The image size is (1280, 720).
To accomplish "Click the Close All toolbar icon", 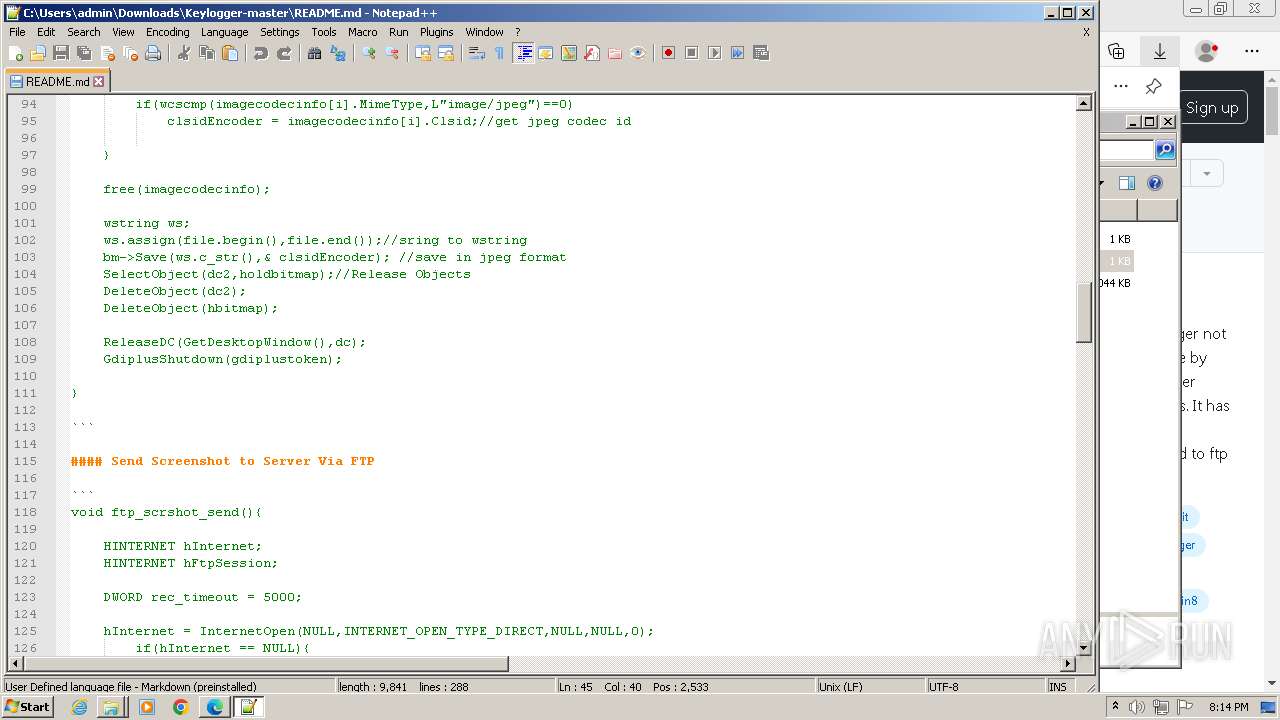I will click(130, 53).
